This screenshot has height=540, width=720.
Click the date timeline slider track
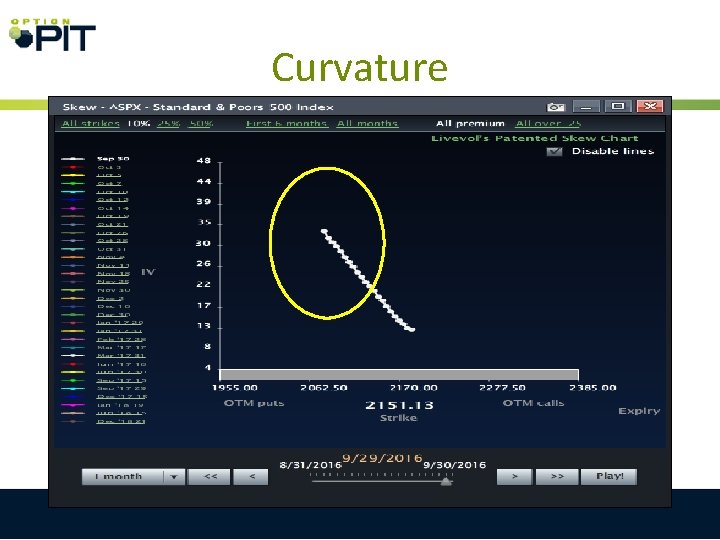(381, 481)
